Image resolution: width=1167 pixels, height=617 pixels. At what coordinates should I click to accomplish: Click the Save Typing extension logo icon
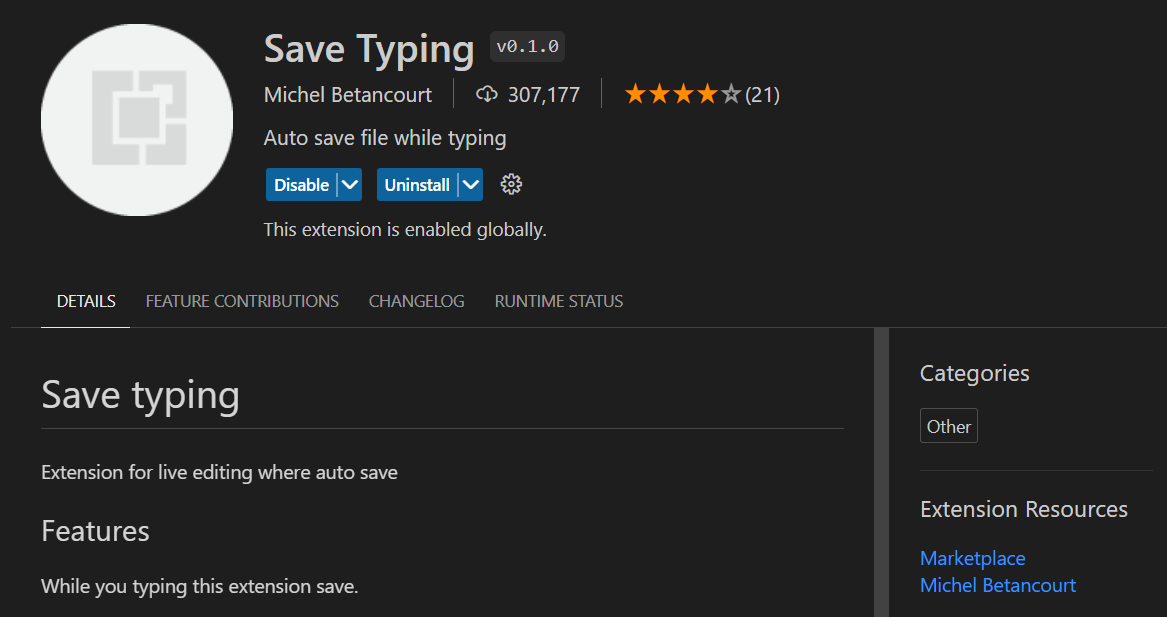click(x=137, y=119)
